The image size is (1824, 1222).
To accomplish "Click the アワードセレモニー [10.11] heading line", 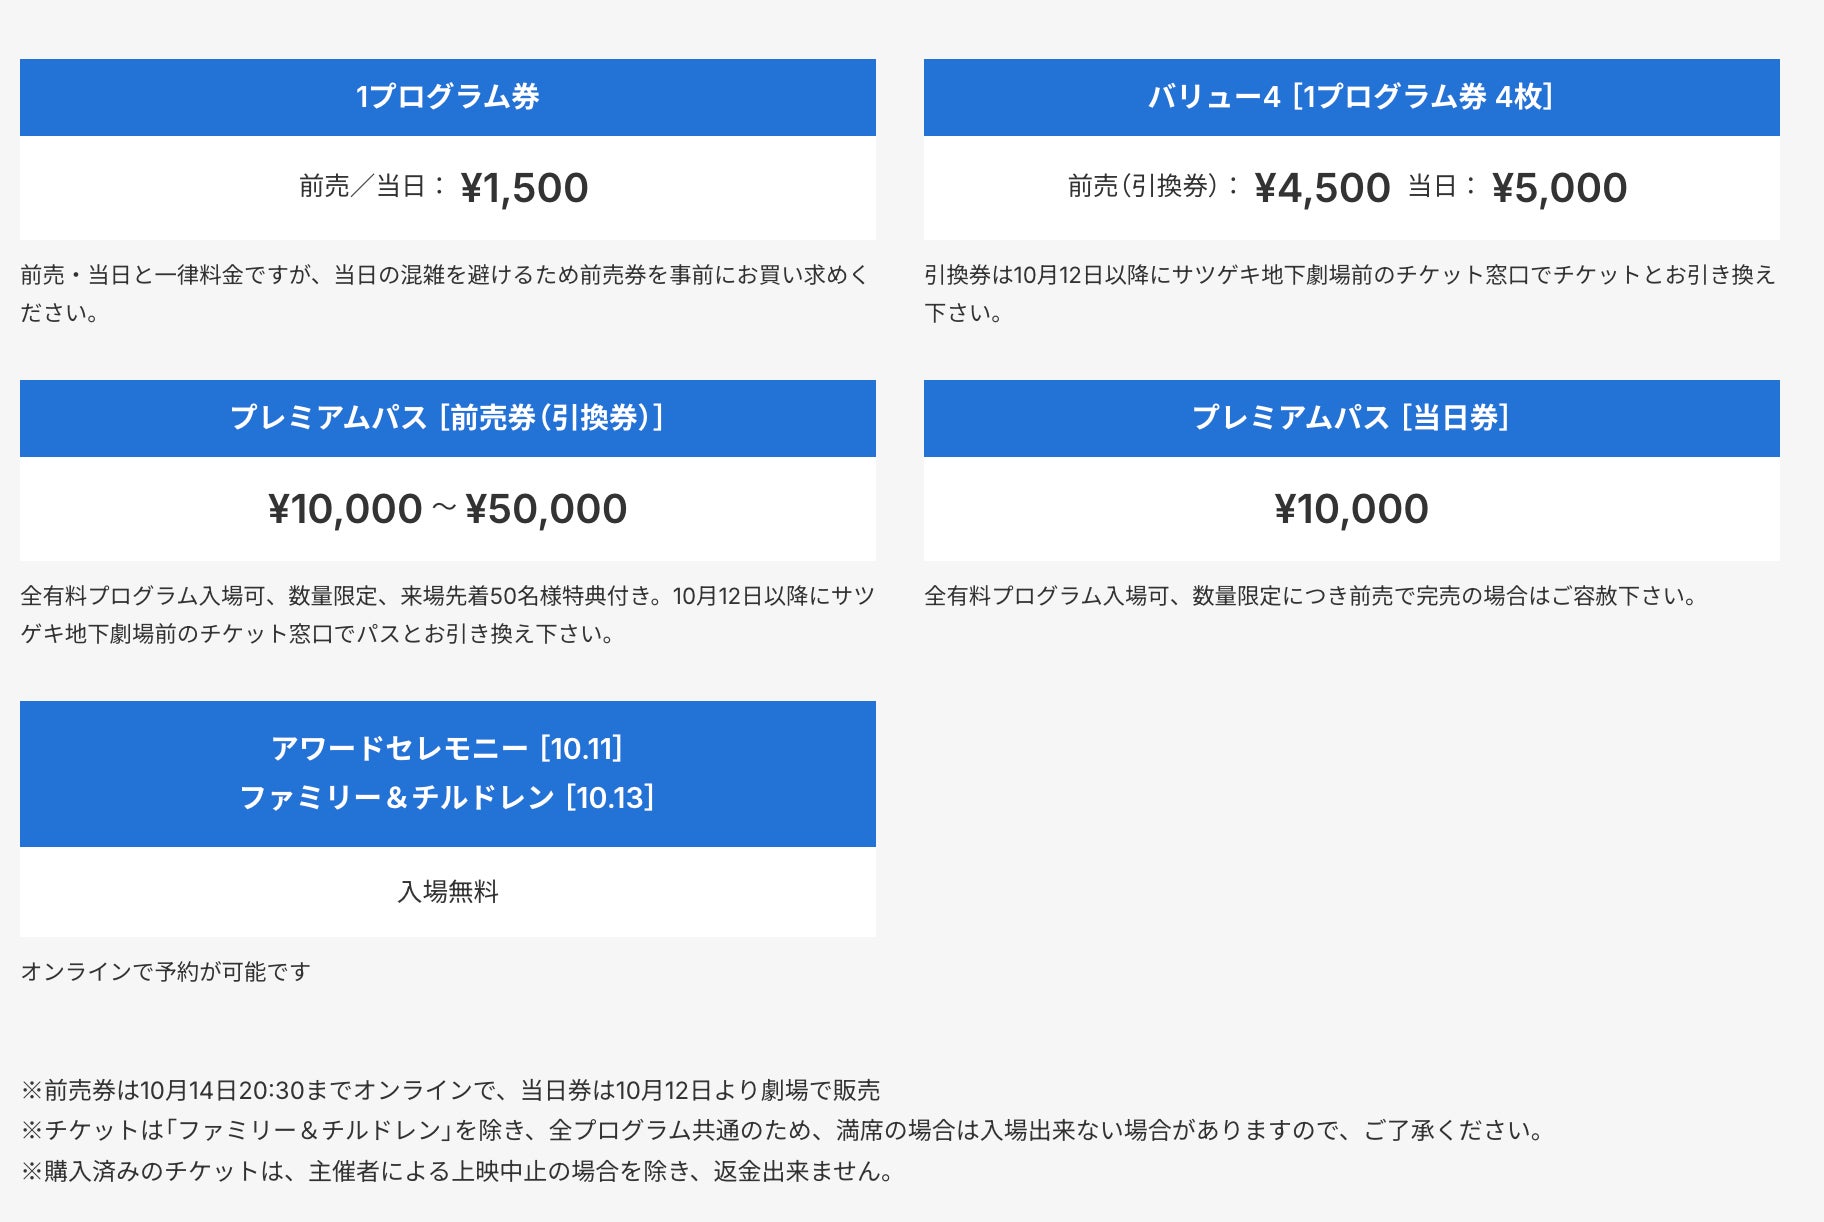I will pyautogui.click(x=448, y=749).
